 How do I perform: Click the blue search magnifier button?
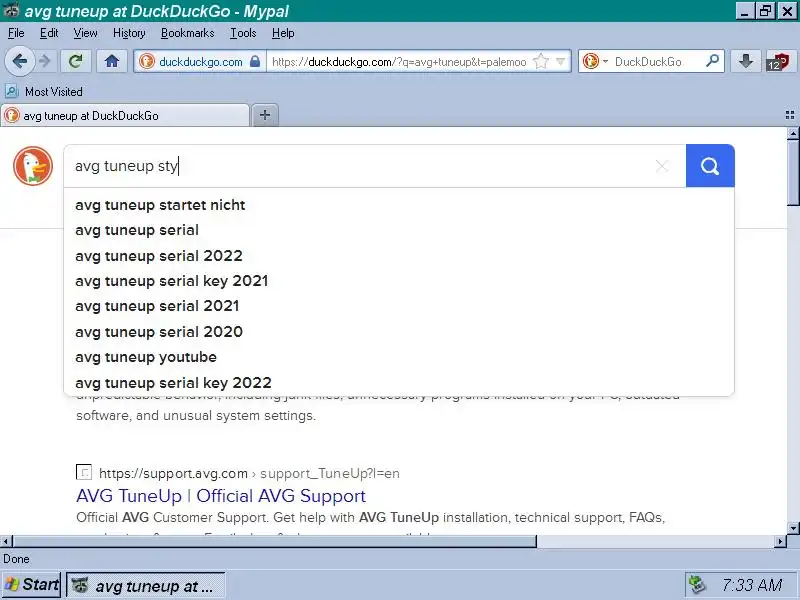tap(710, 166)
